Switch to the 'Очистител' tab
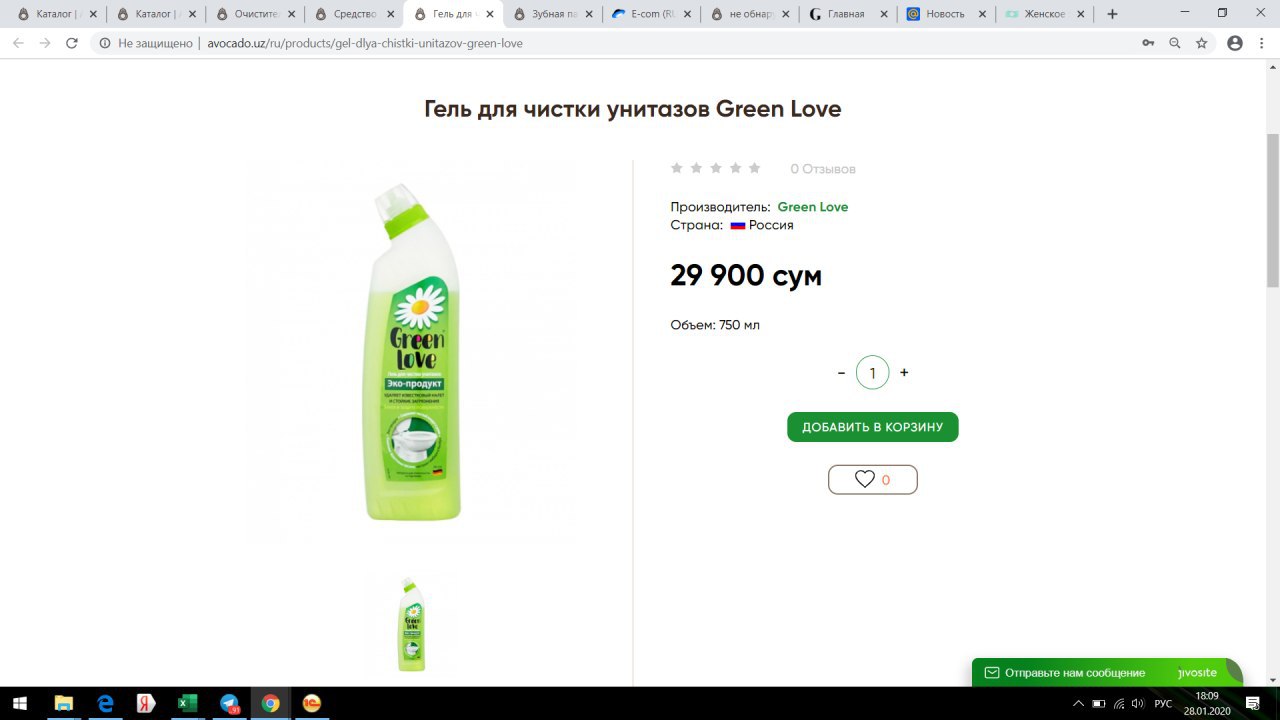1280x720 pixels. click(247, 14)
